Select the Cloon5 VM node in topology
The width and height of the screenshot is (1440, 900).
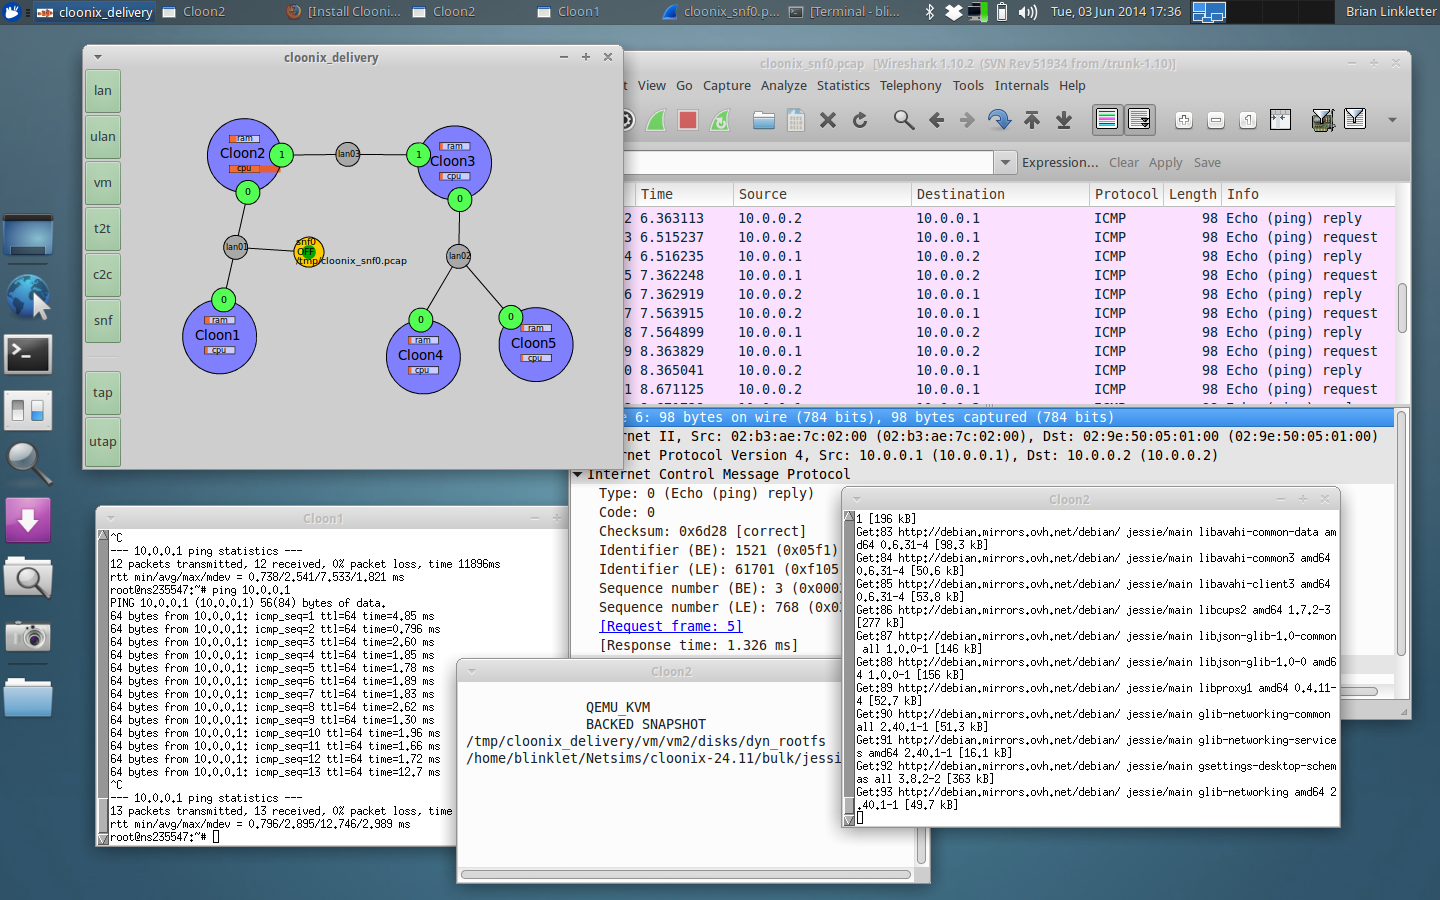pos(535,344)
